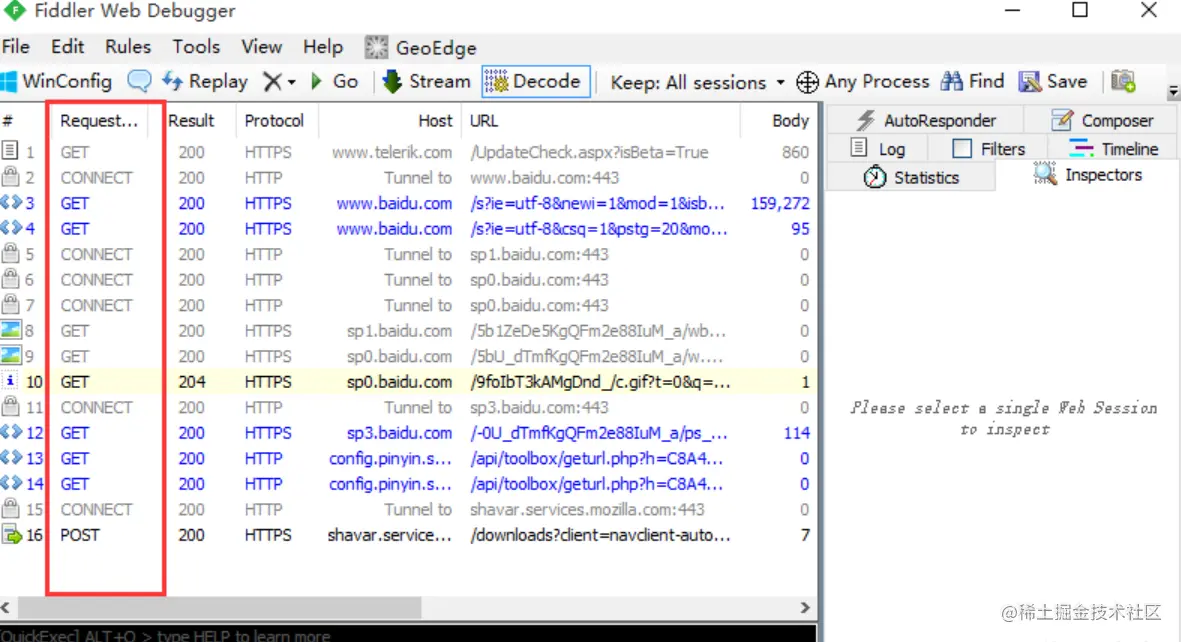
Task: Open the Edit menu
Action: pyautogui.click(x=67, y=47)
